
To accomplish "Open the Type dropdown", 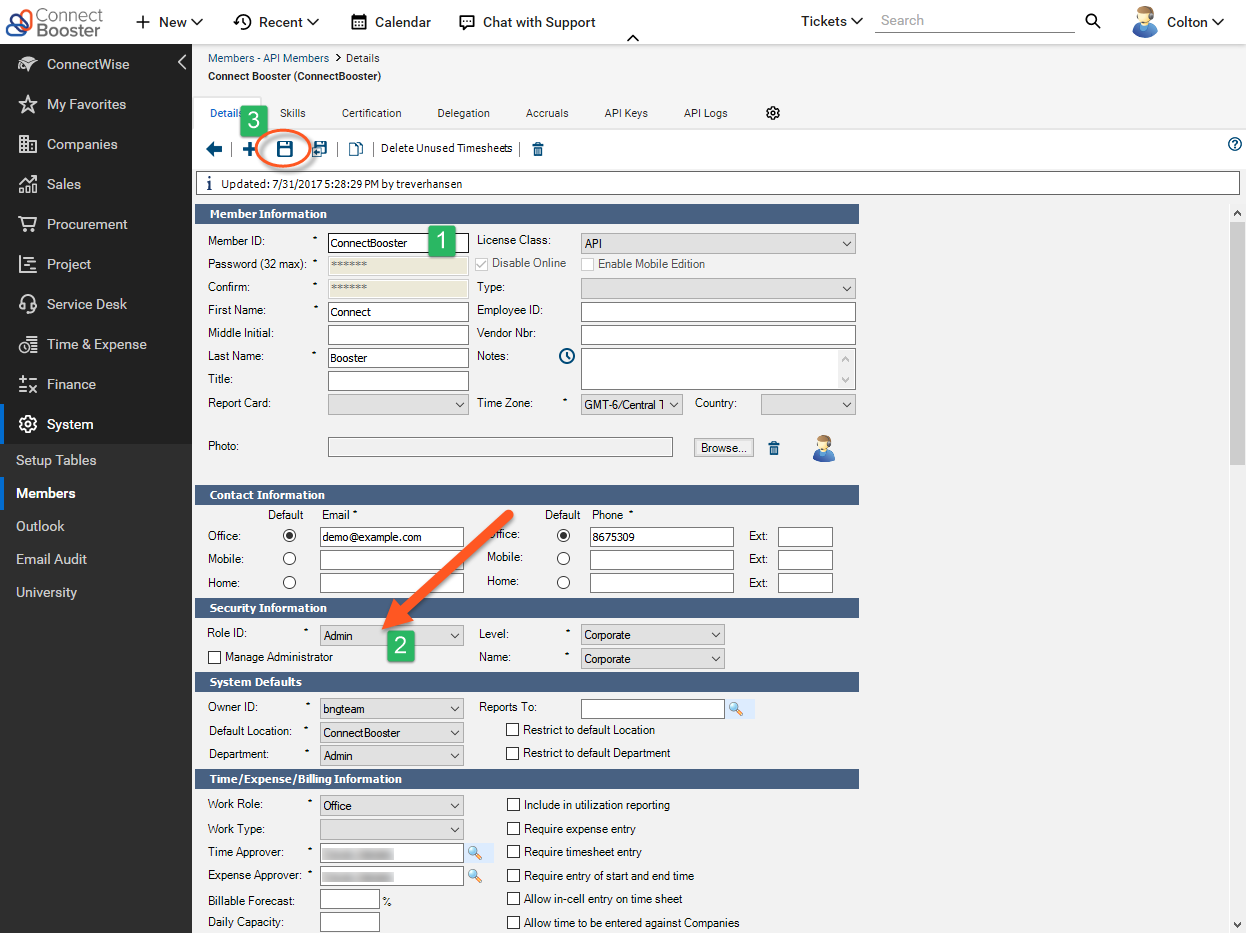I will (718, 288).
